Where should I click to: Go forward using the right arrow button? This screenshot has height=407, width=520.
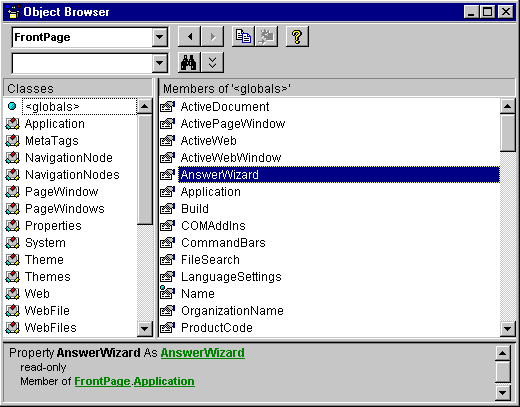tap(212, 36)
